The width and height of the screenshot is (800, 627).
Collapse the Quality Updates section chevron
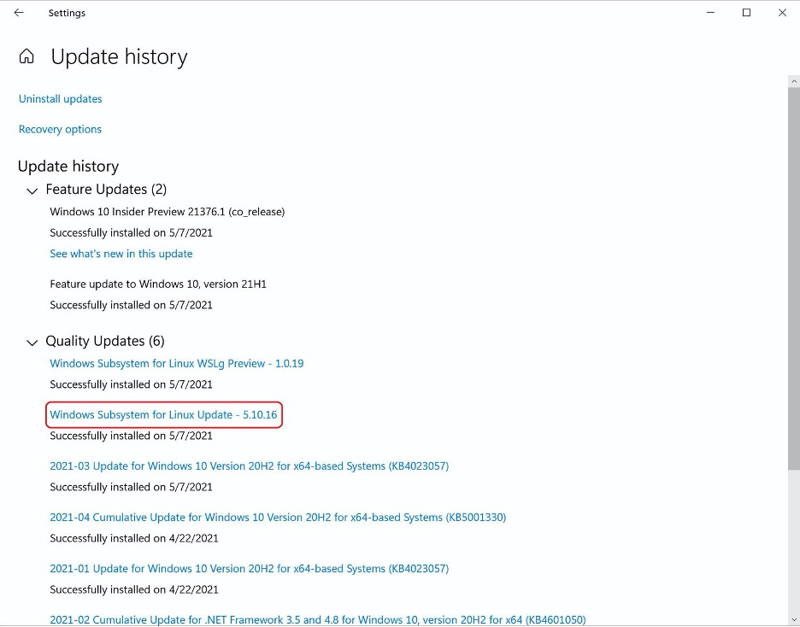point(32,342)
